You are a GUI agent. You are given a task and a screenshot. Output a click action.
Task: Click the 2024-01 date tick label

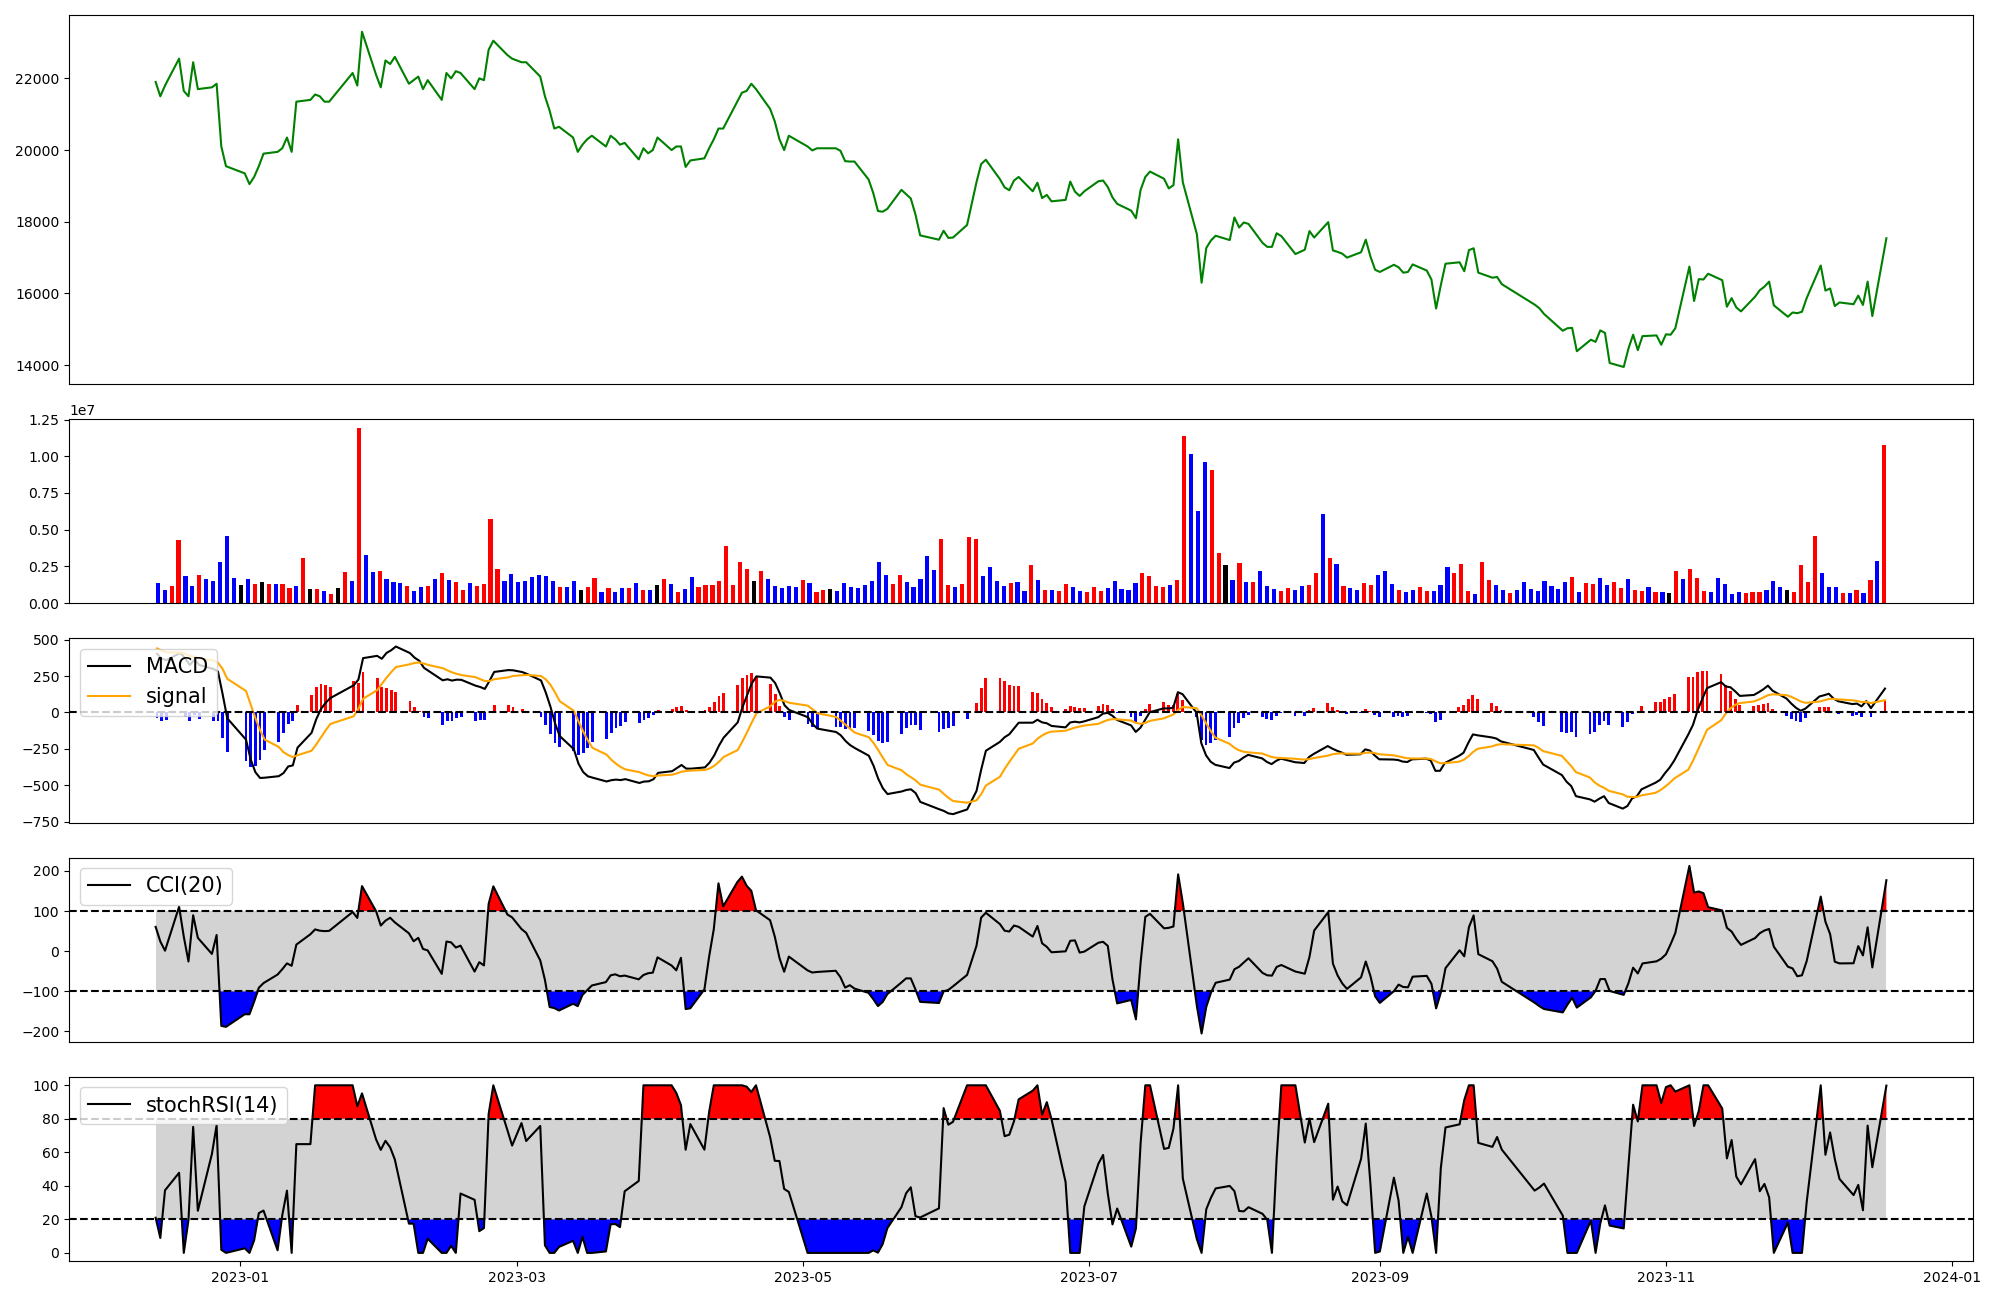tap(1951, 1277)
